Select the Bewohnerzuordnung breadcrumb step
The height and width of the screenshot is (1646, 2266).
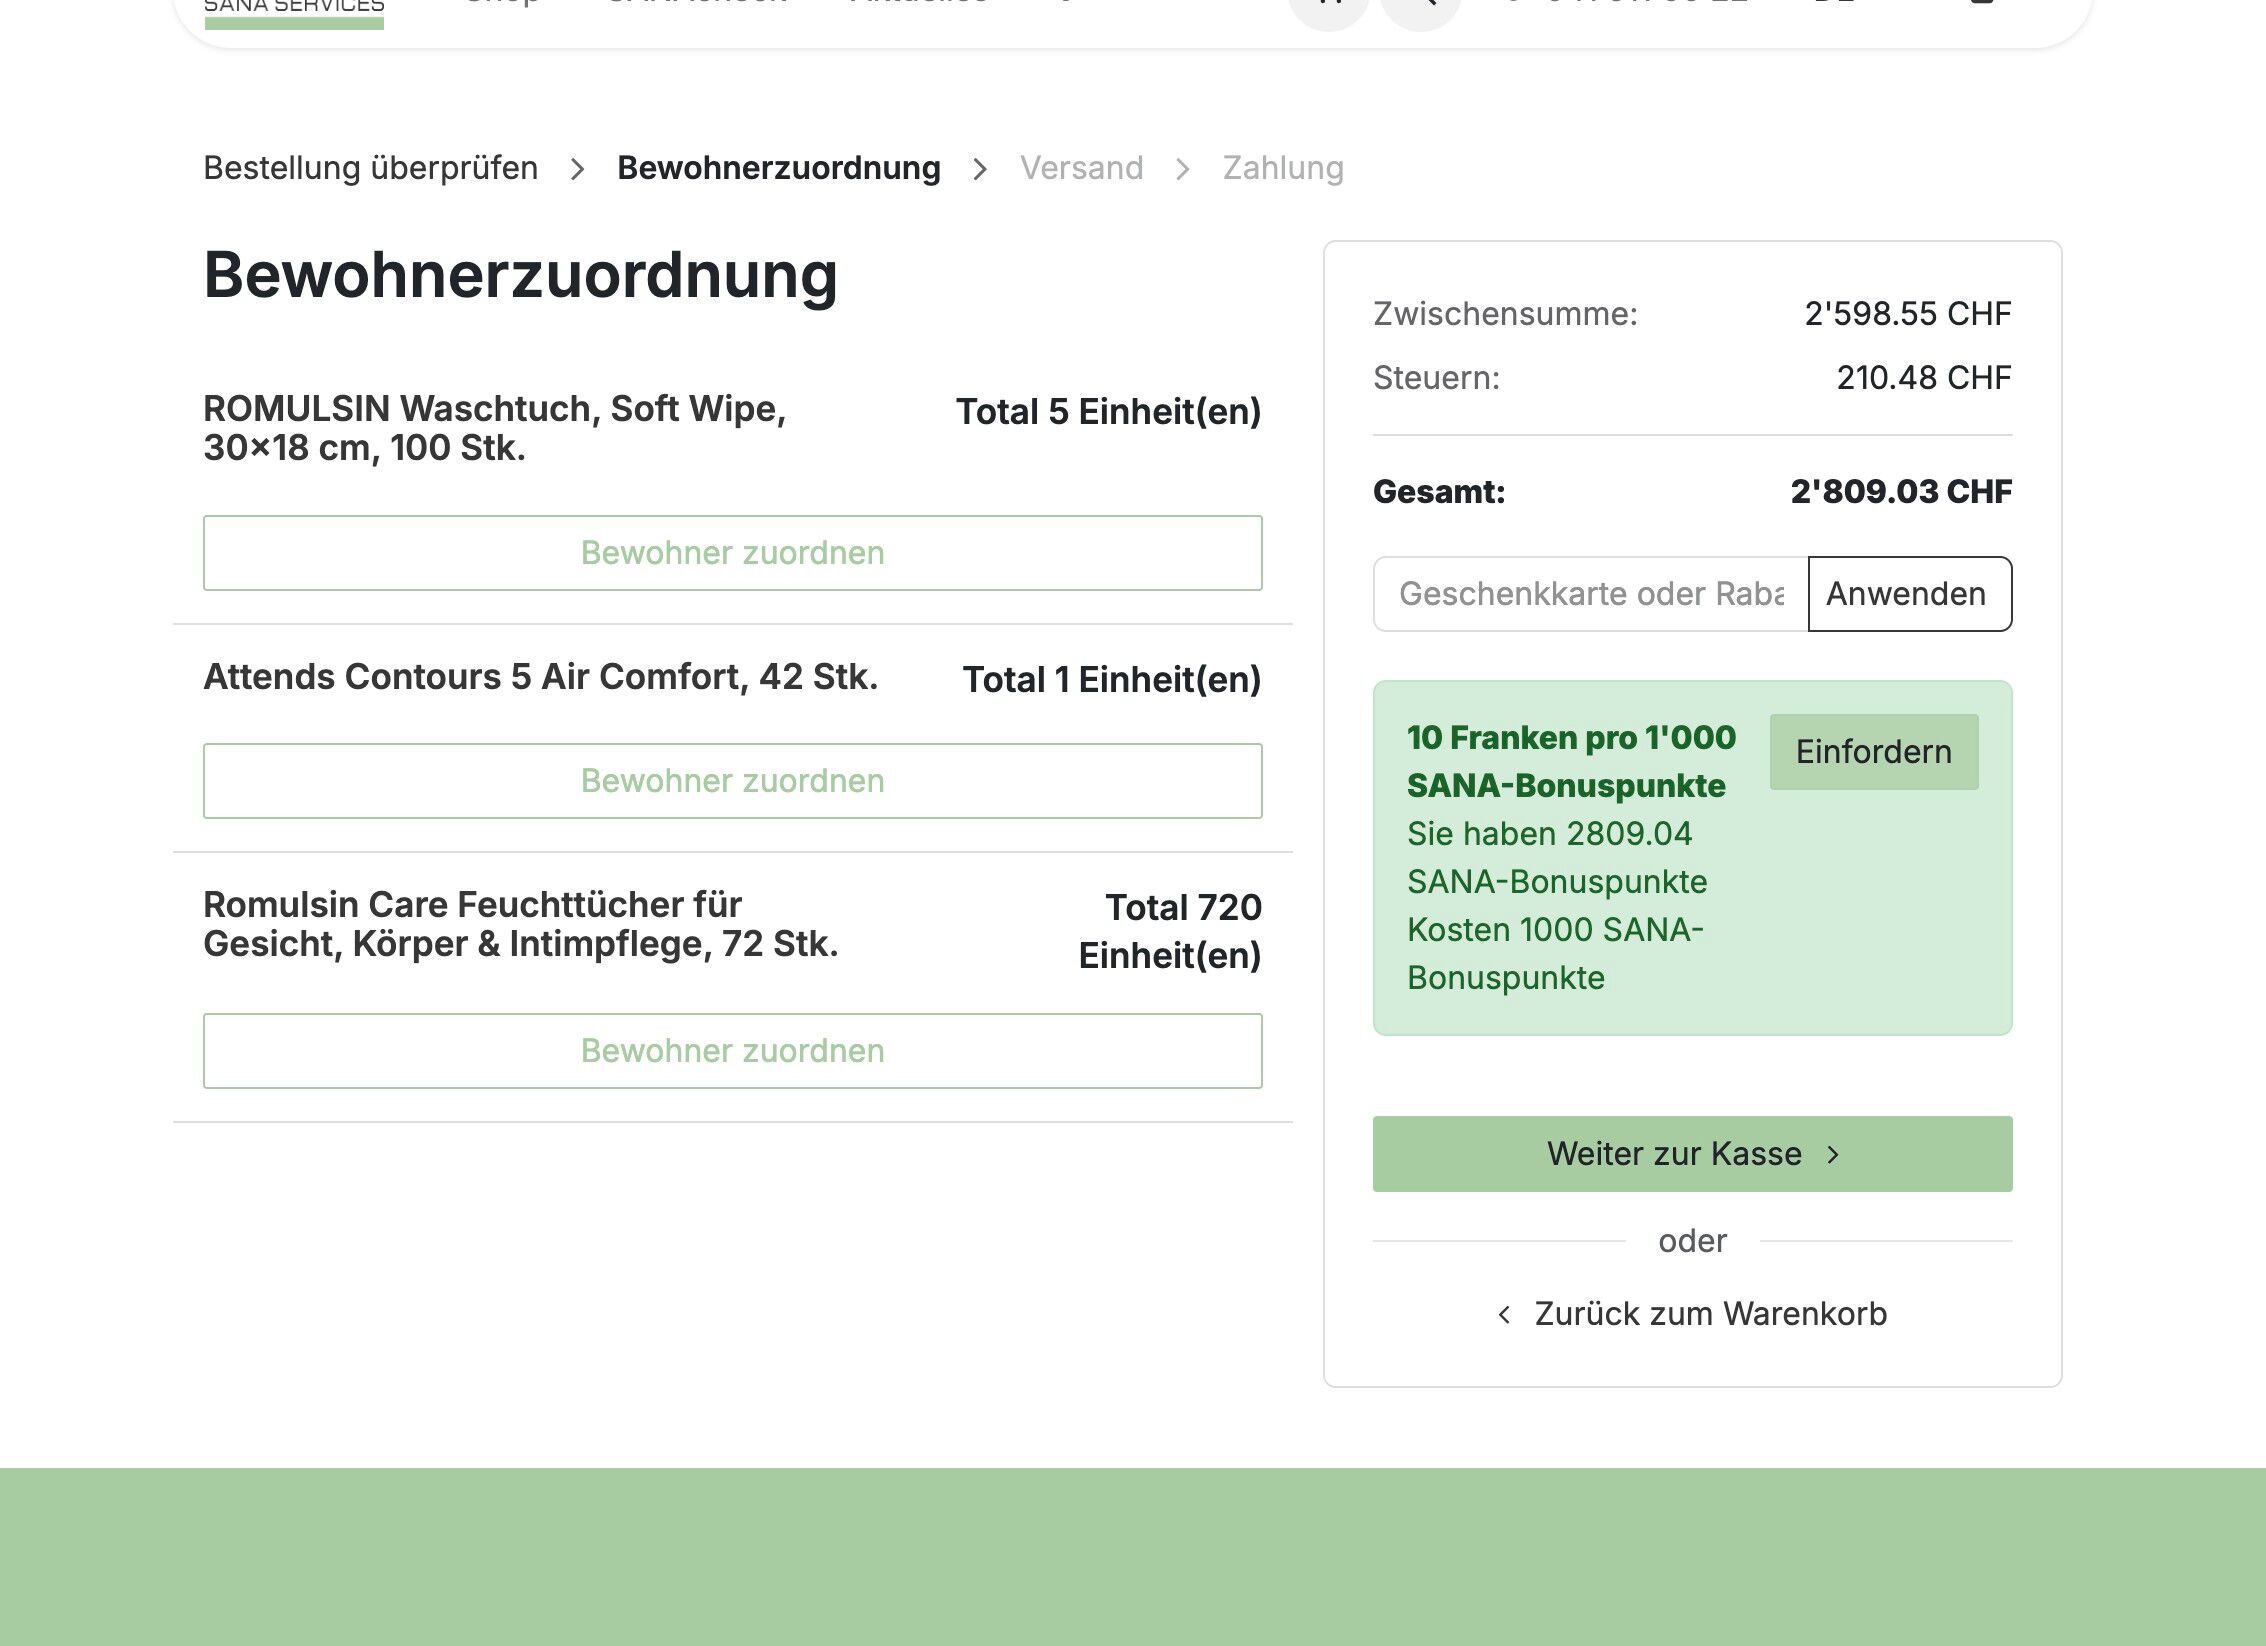(x=778, y=168)
